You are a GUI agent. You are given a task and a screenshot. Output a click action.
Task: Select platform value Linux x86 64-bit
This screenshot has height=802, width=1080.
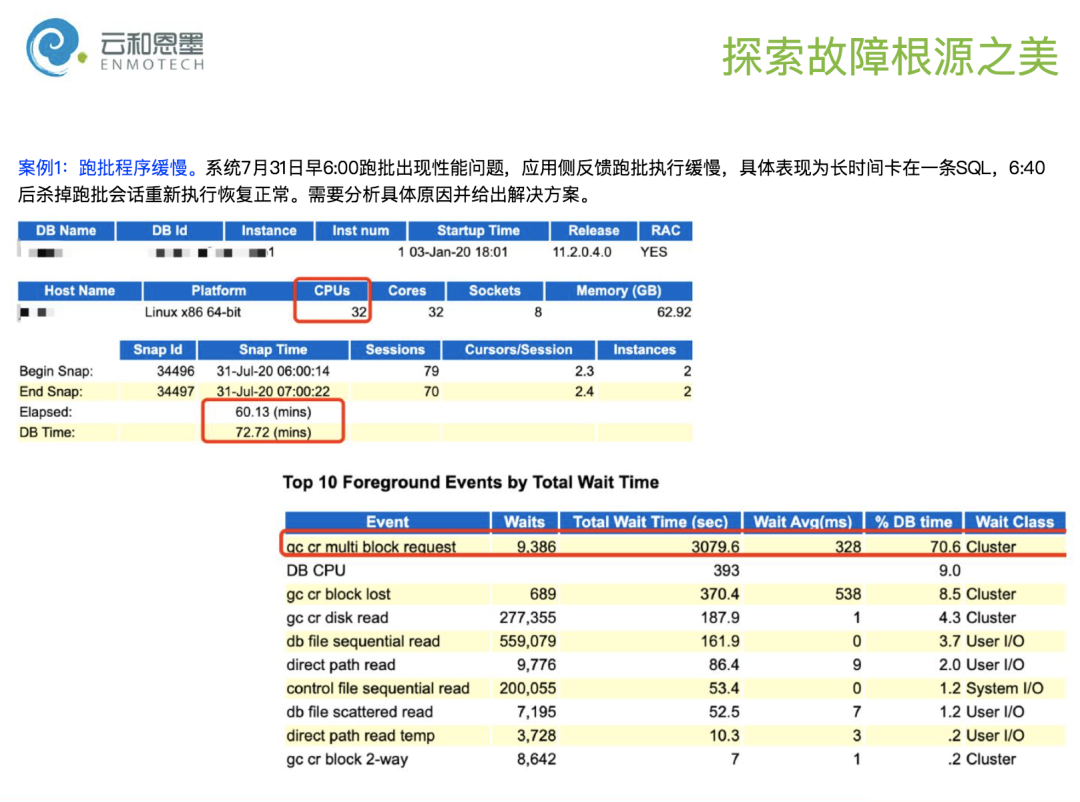tap(193, 312)
